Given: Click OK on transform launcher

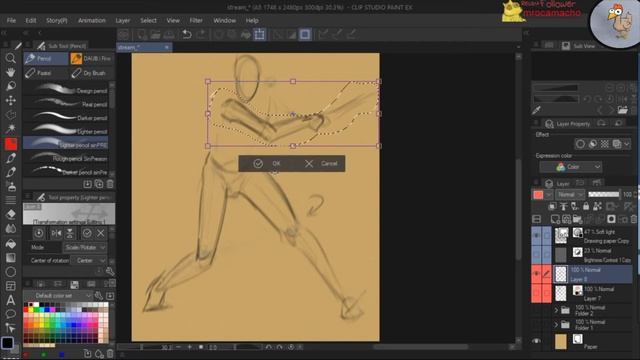Looking at the screenshot, I should [x=267, y=164].
